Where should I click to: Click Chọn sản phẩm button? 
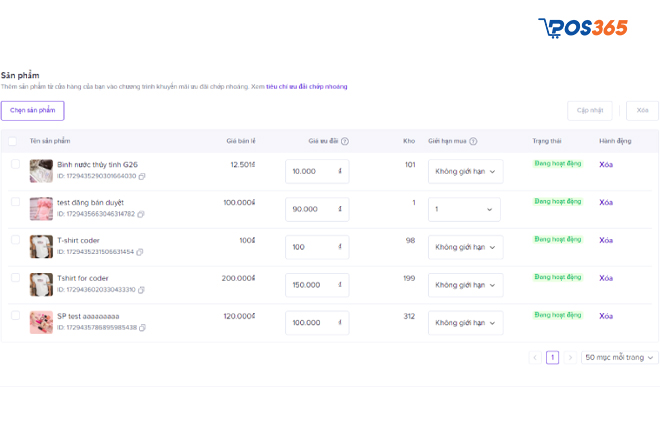coord(32,111)
